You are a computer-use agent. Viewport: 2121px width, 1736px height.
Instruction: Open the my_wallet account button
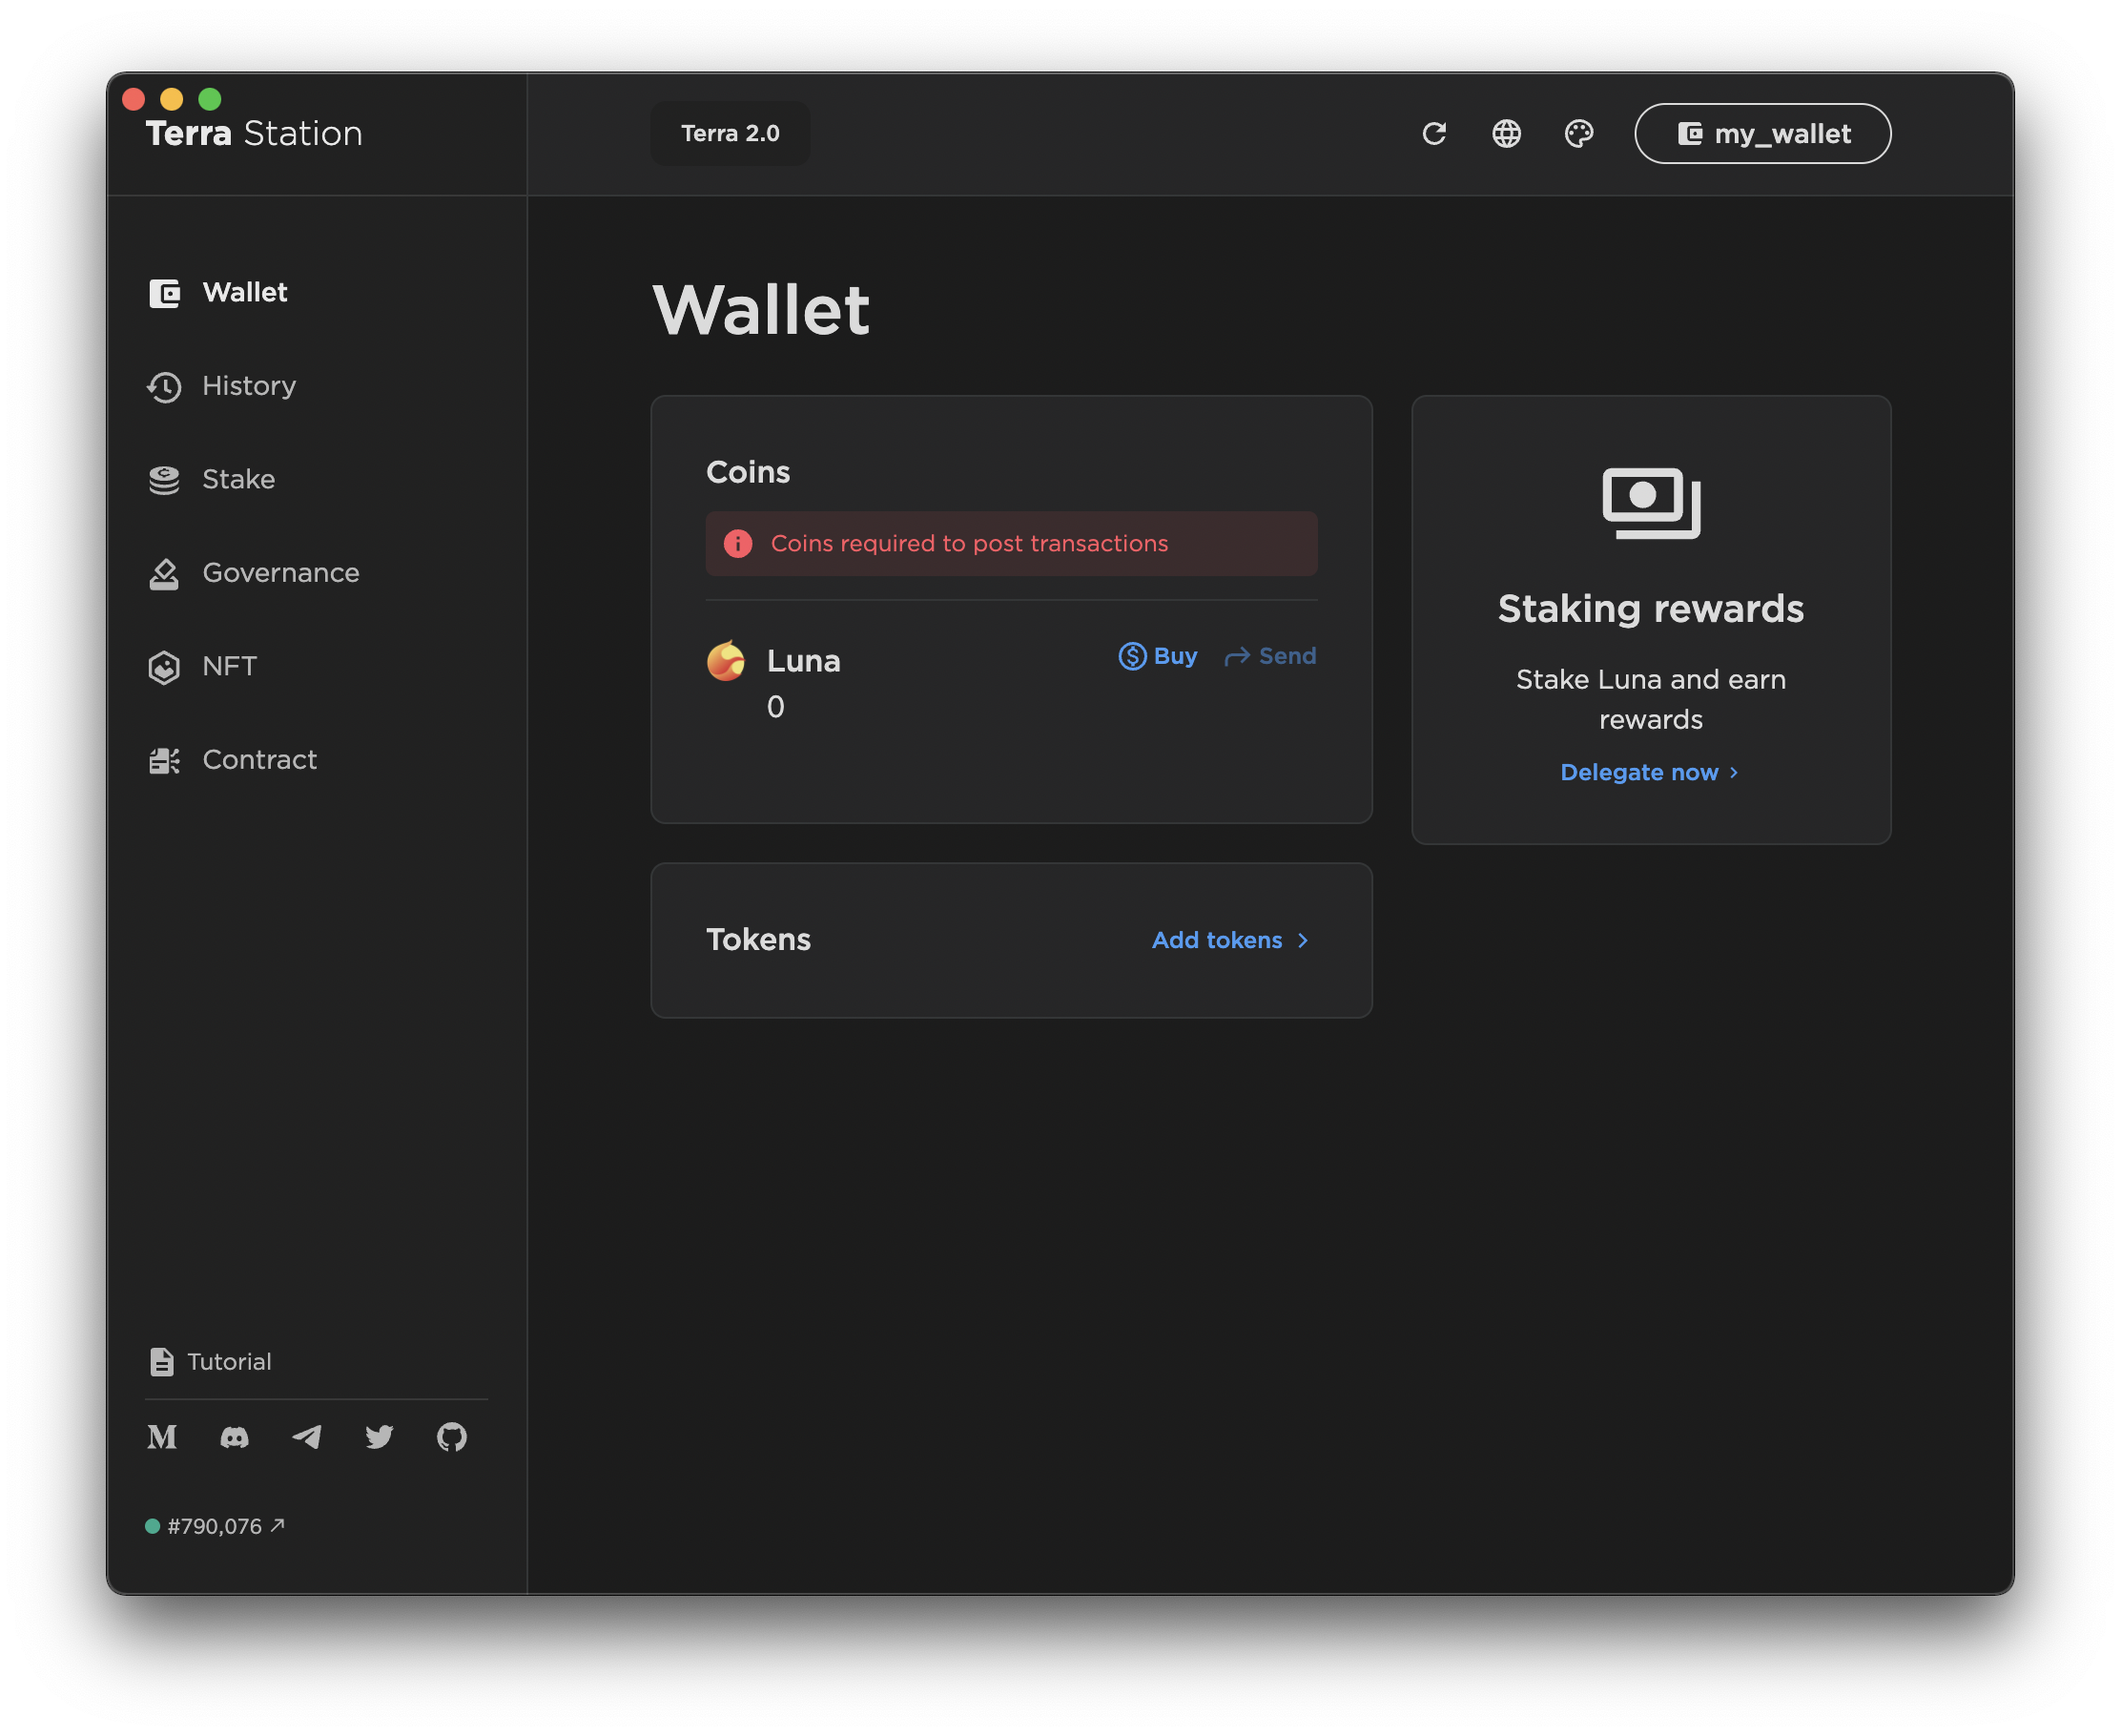click(x=1762, y=133)
